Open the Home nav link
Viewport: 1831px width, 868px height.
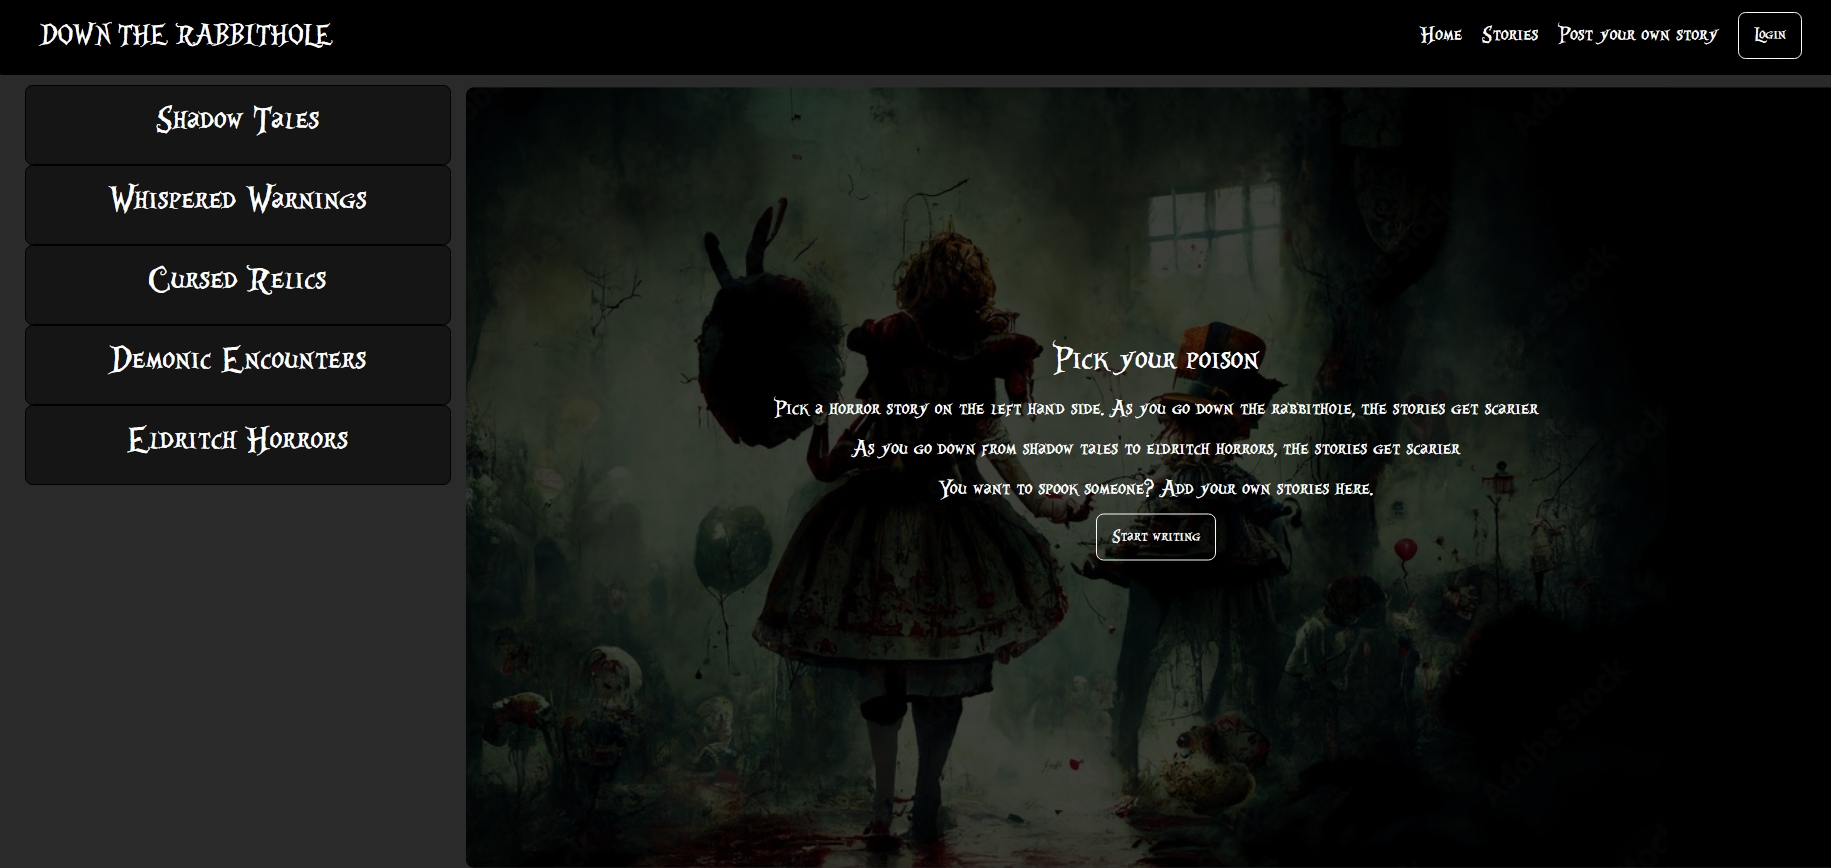click(1440, 35)
